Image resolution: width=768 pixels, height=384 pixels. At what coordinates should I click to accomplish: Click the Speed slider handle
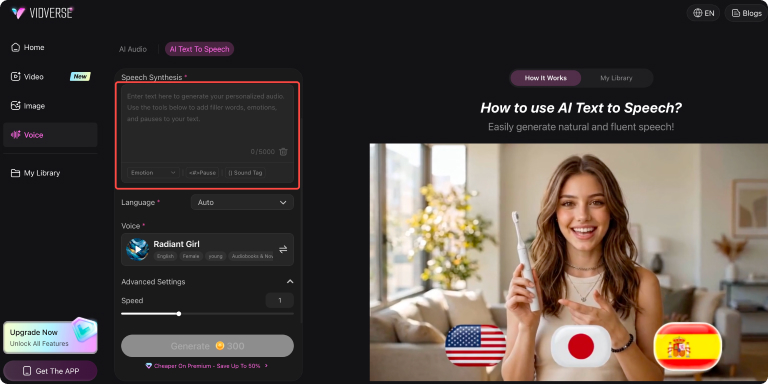point(179,313)
